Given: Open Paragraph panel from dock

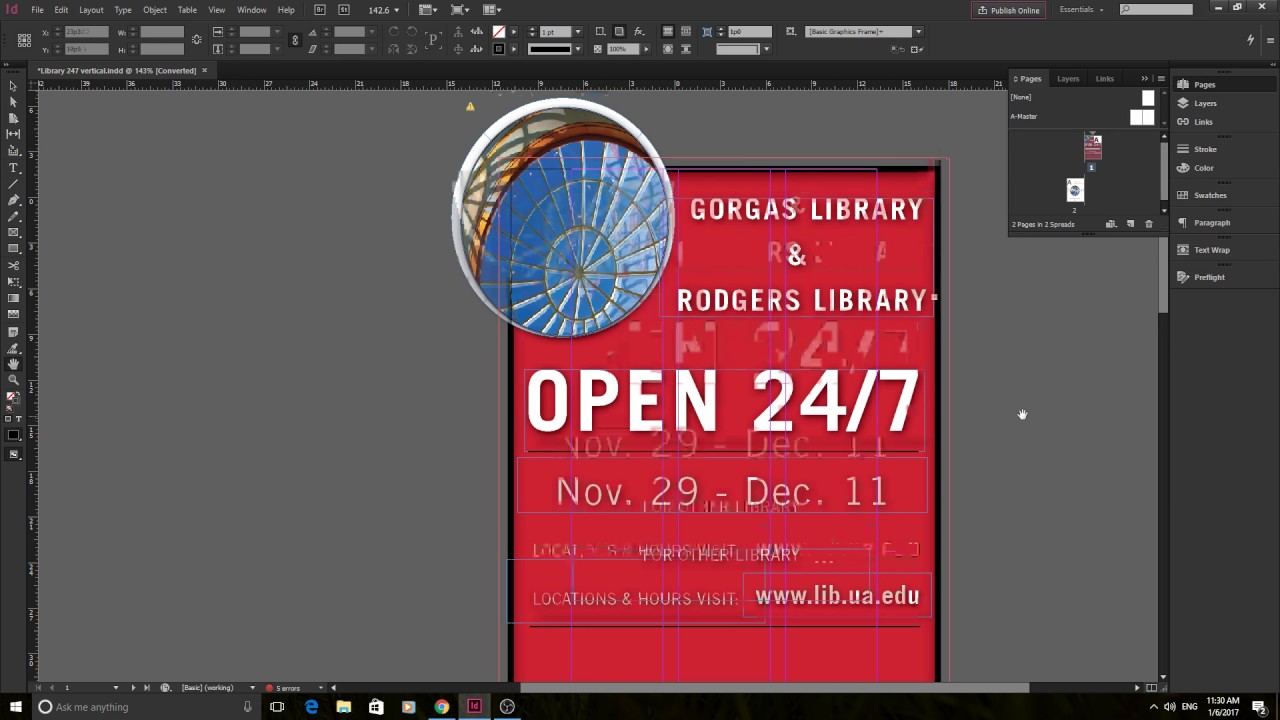Looking at the screenshot, I should click(x=1212, y=222).
